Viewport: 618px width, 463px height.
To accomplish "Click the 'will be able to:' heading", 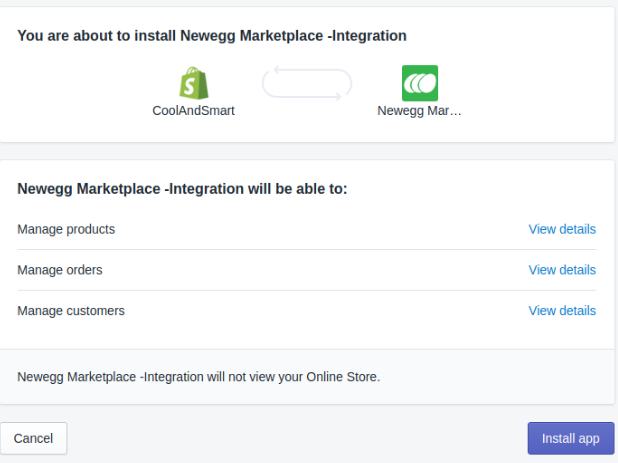I will click(x=182, y=189).
